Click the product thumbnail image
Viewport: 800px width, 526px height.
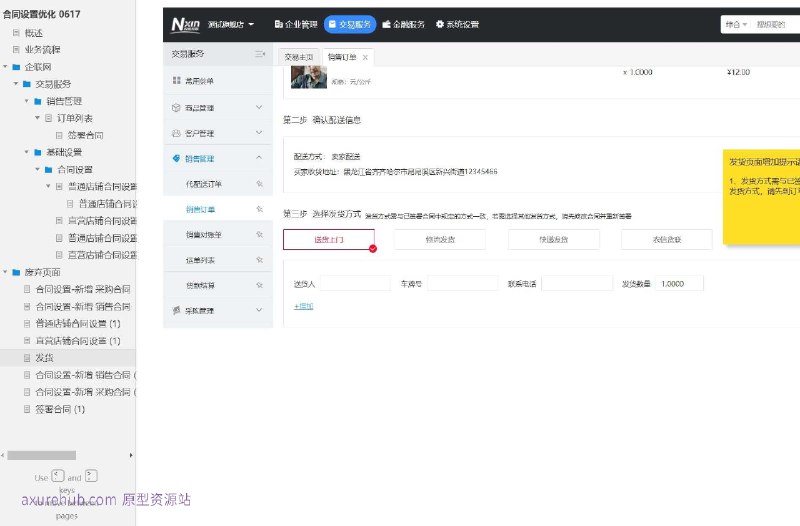(x=309, y=78)
